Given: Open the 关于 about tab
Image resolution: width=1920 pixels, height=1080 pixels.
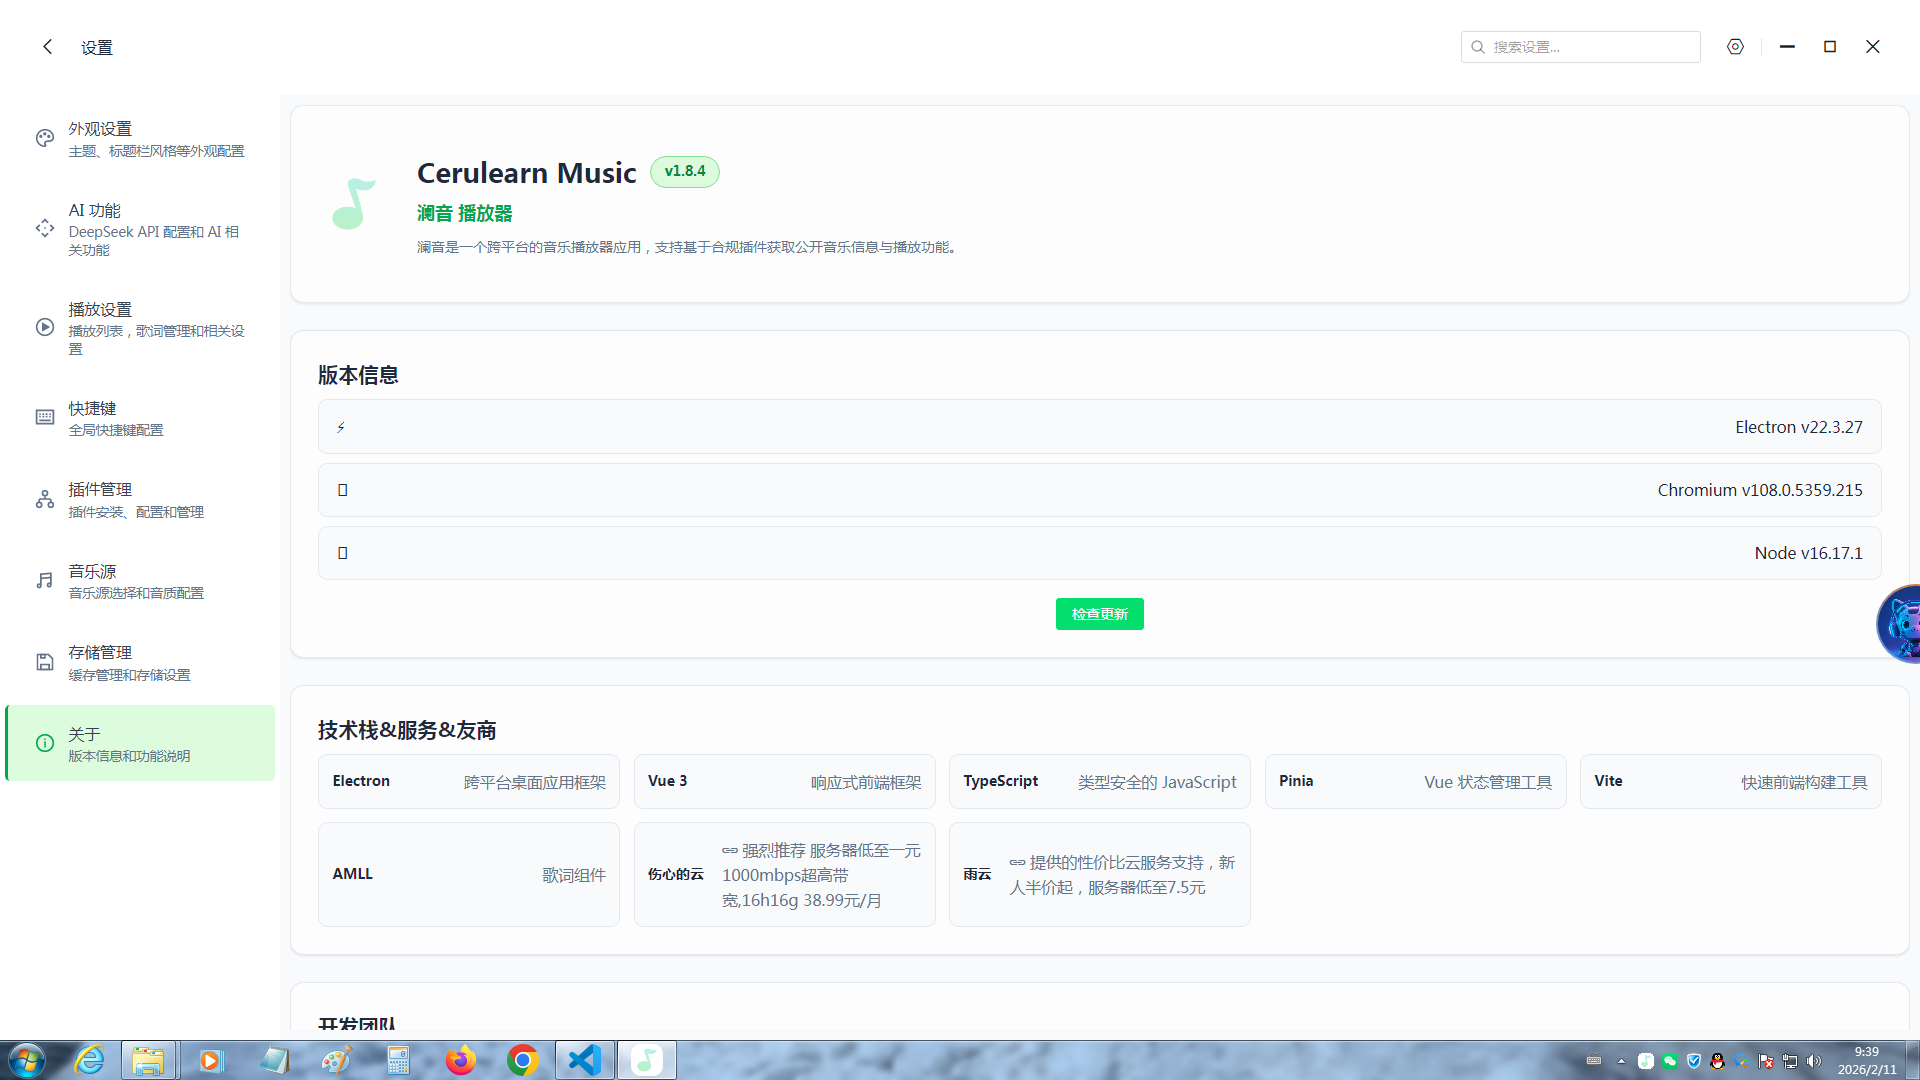Looking at the screenshot, I should tap(140, 743).
